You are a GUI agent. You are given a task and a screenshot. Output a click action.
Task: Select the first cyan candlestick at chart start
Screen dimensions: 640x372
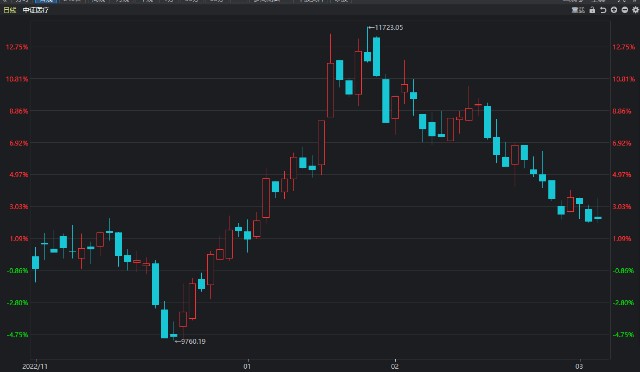pos(36,263)
